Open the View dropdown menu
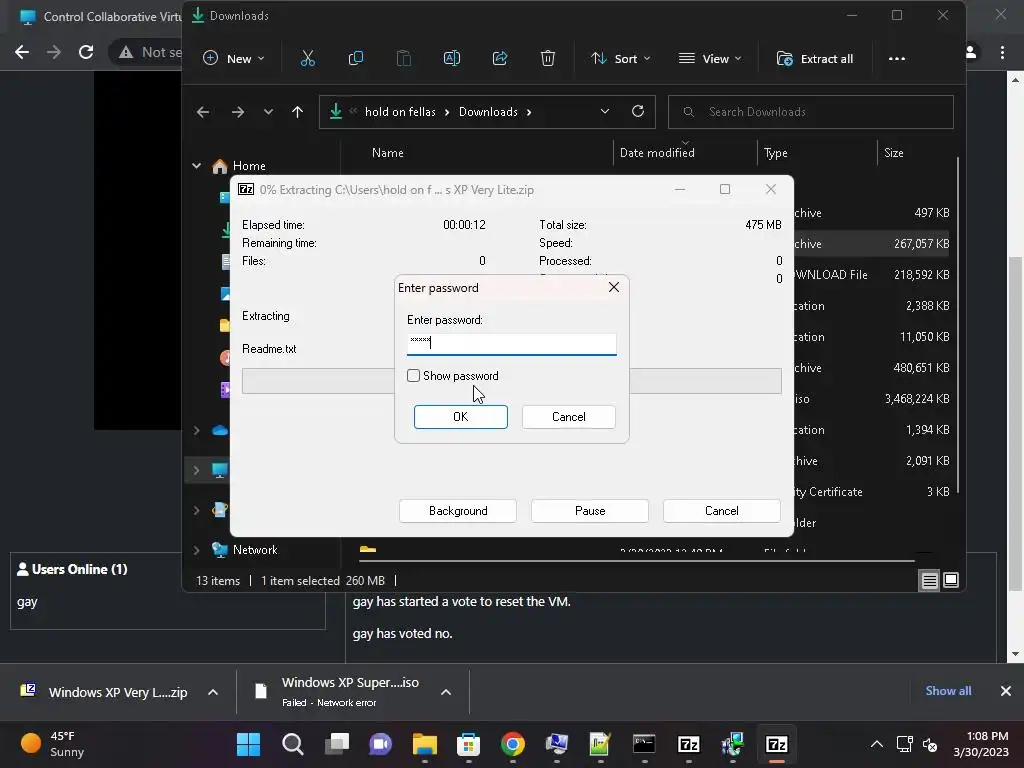The image size is (1024, 768). pos(711,59)
